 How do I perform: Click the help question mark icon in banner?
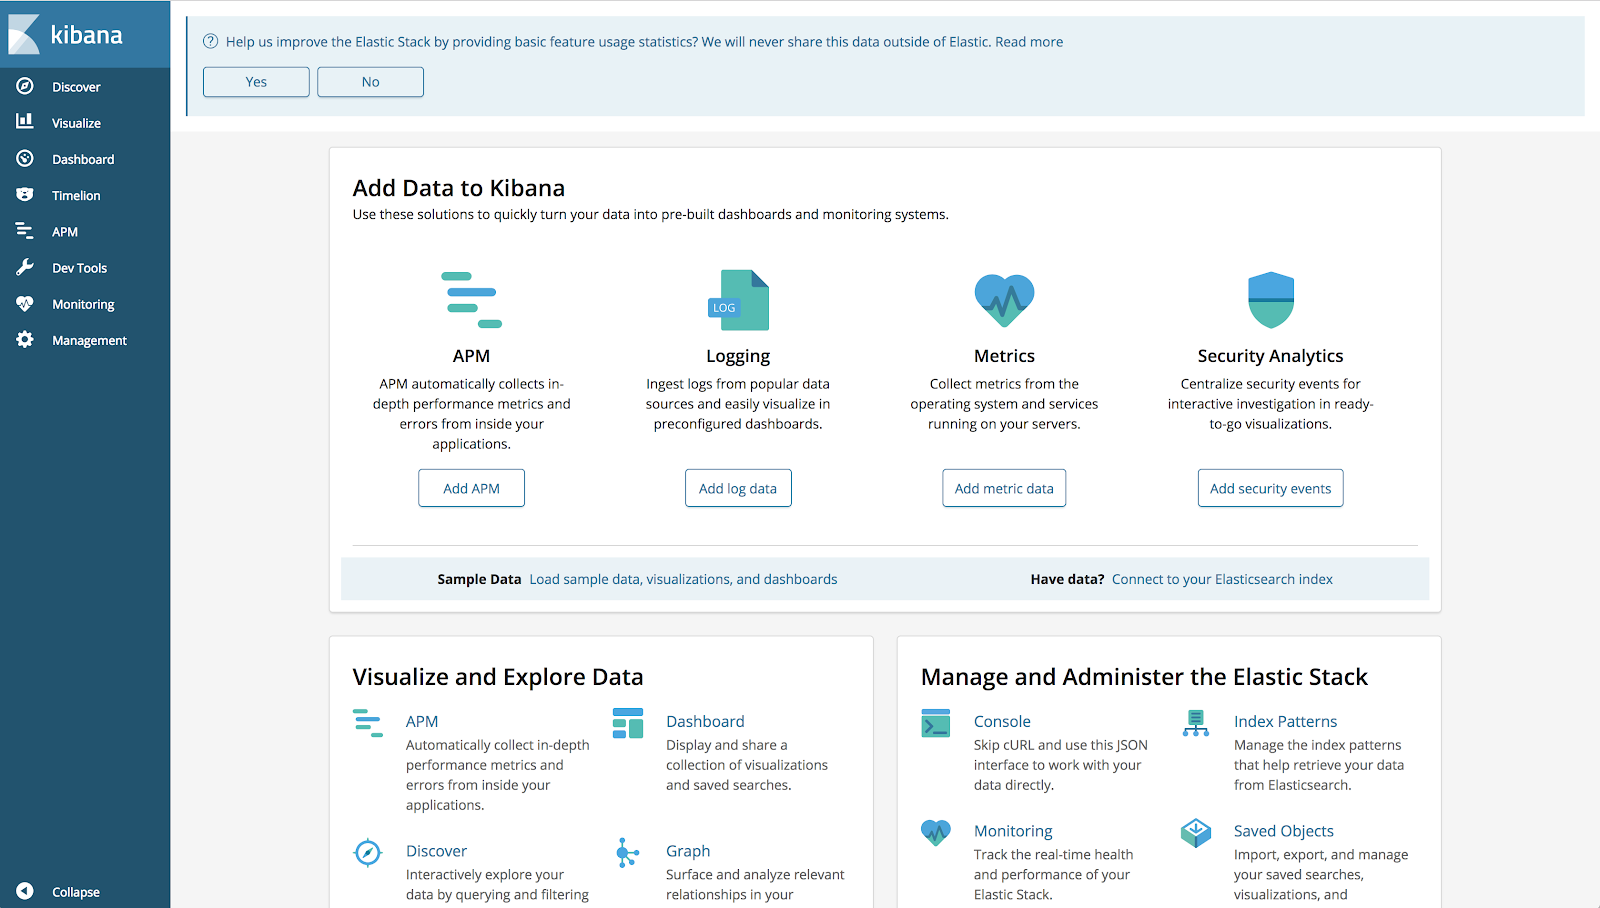[x=210, y=42]
